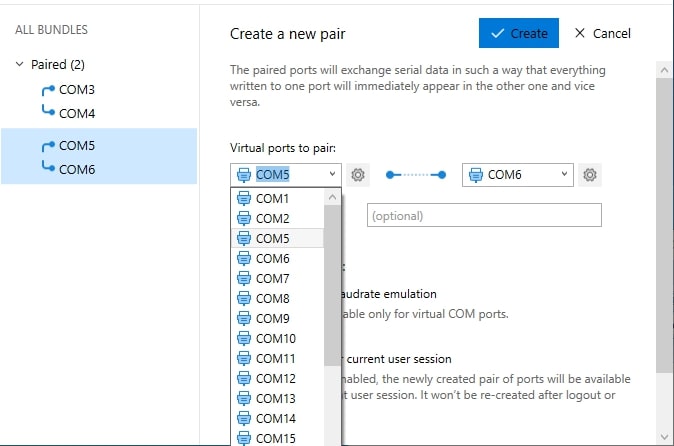Click the optional text input field
674x446 pixels.
pyautogui.click(x=484, y=215)
